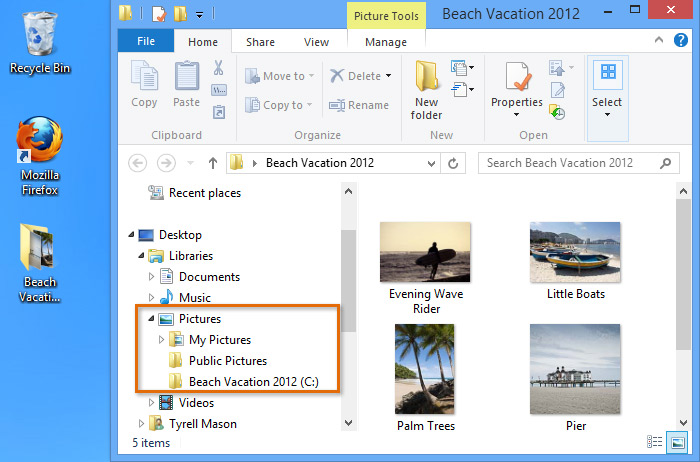The image size is (700, 462).
Task: Open the Share ribbon tab
Action: 260,42
